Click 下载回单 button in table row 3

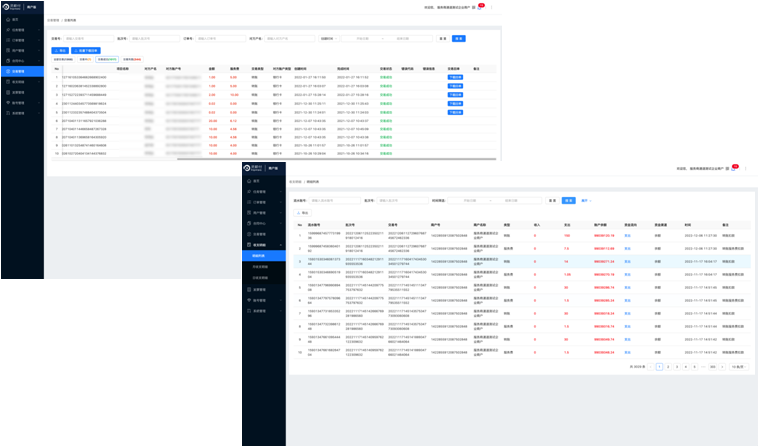[455, 95]
